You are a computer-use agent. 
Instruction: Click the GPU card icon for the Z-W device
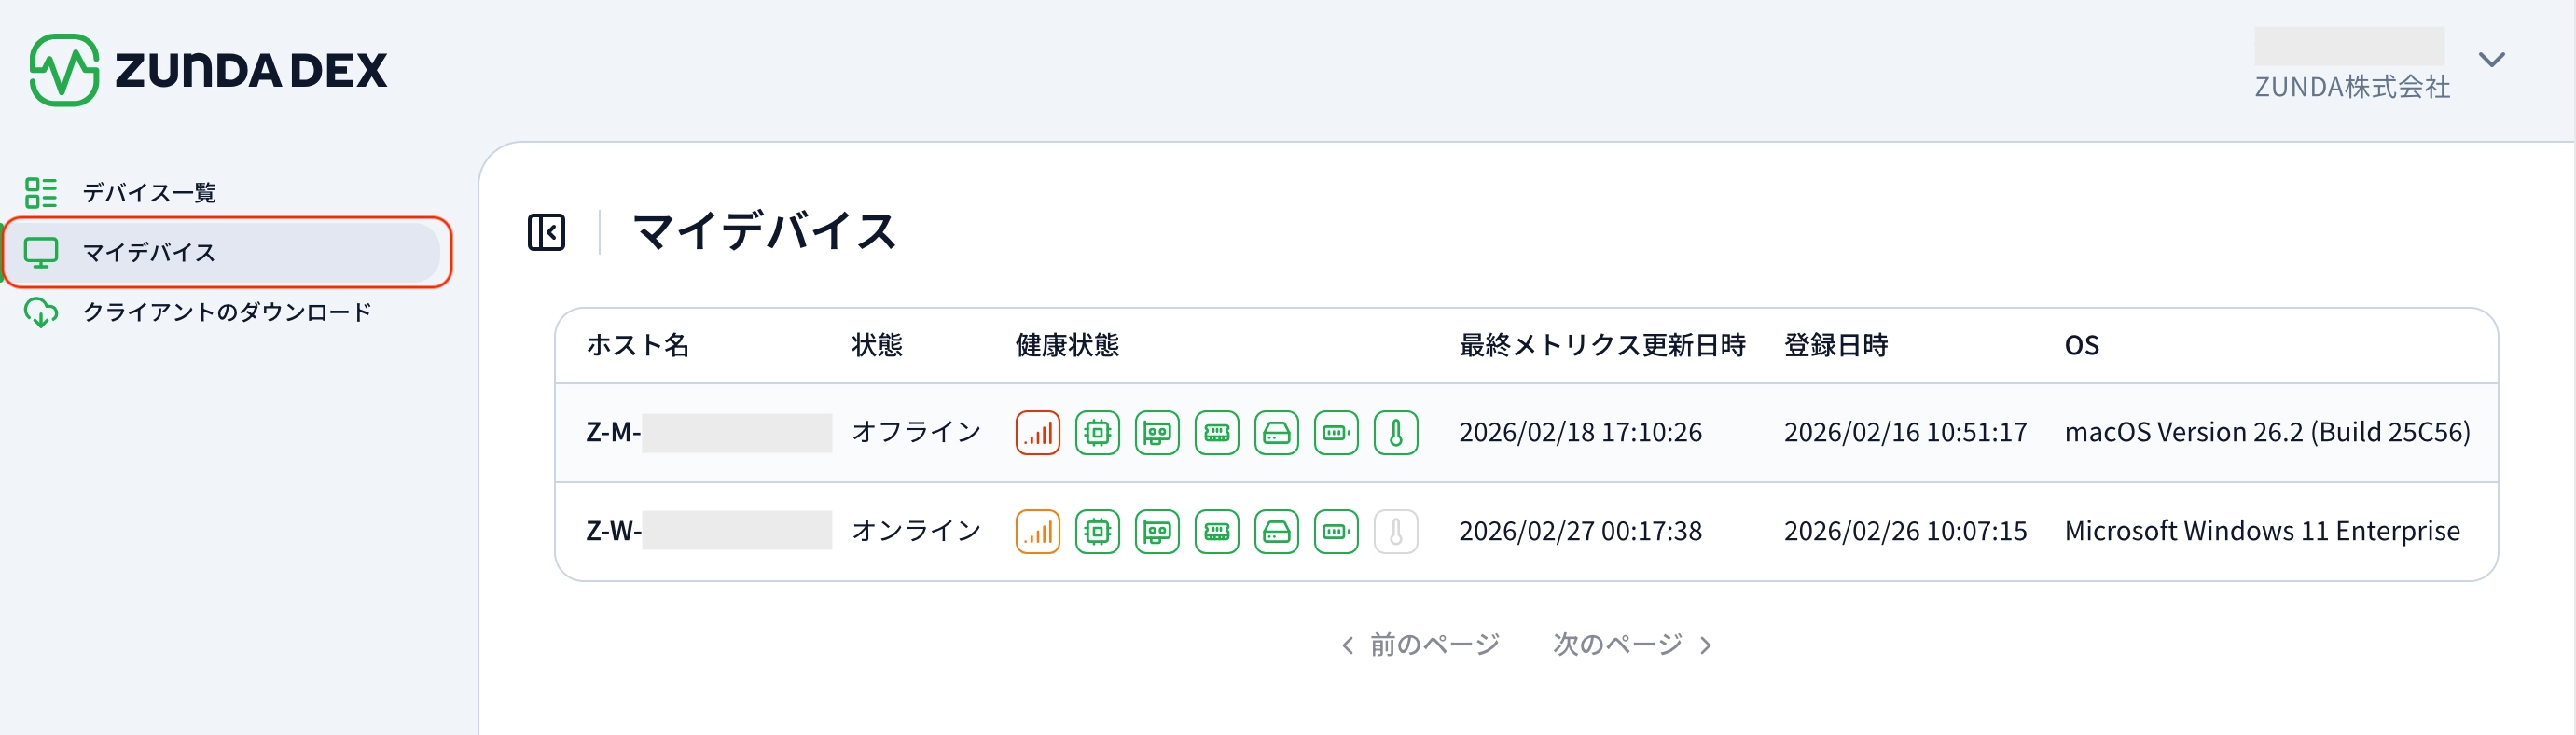1157,531
